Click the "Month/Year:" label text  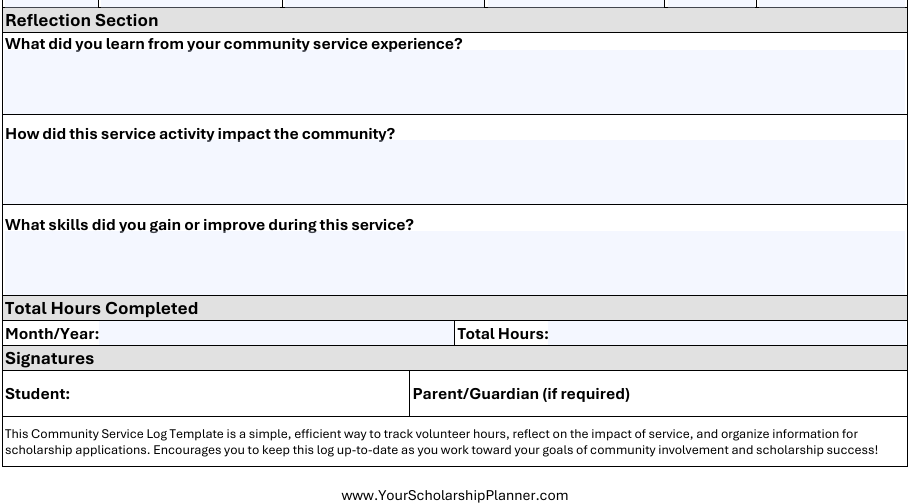(52, 334)
